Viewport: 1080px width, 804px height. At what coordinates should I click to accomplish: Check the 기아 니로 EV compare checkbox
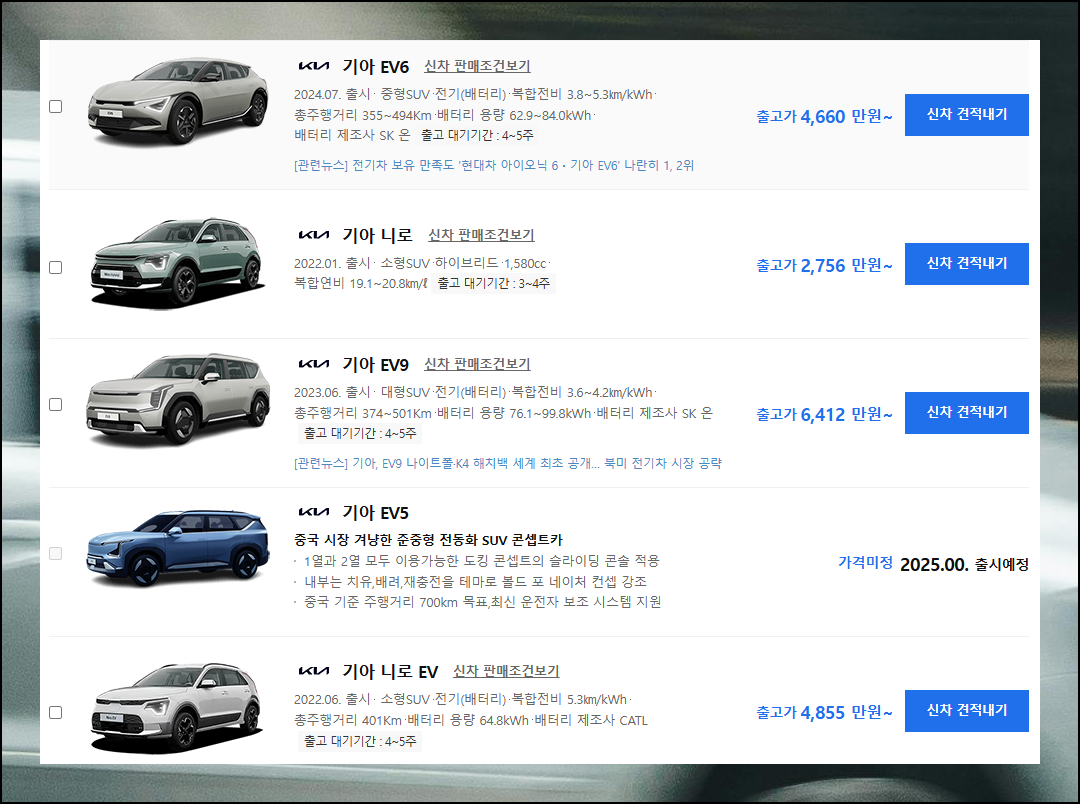(x=56, y=712)
